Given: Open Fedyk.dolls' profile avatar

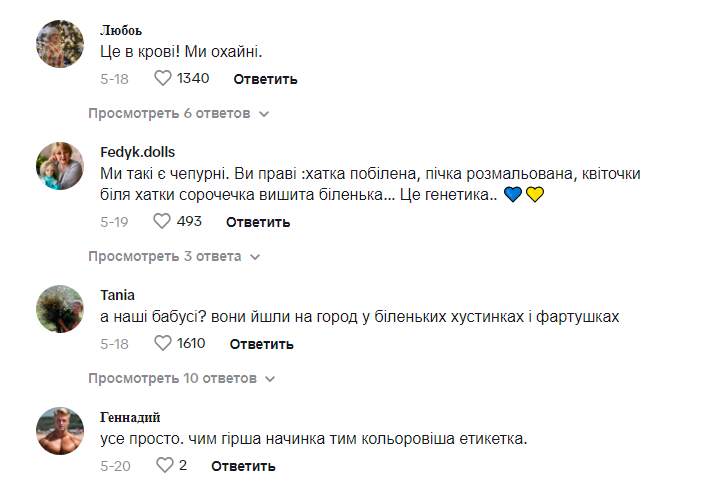Looking at the screenshot, I should click(x=60, y=166).
